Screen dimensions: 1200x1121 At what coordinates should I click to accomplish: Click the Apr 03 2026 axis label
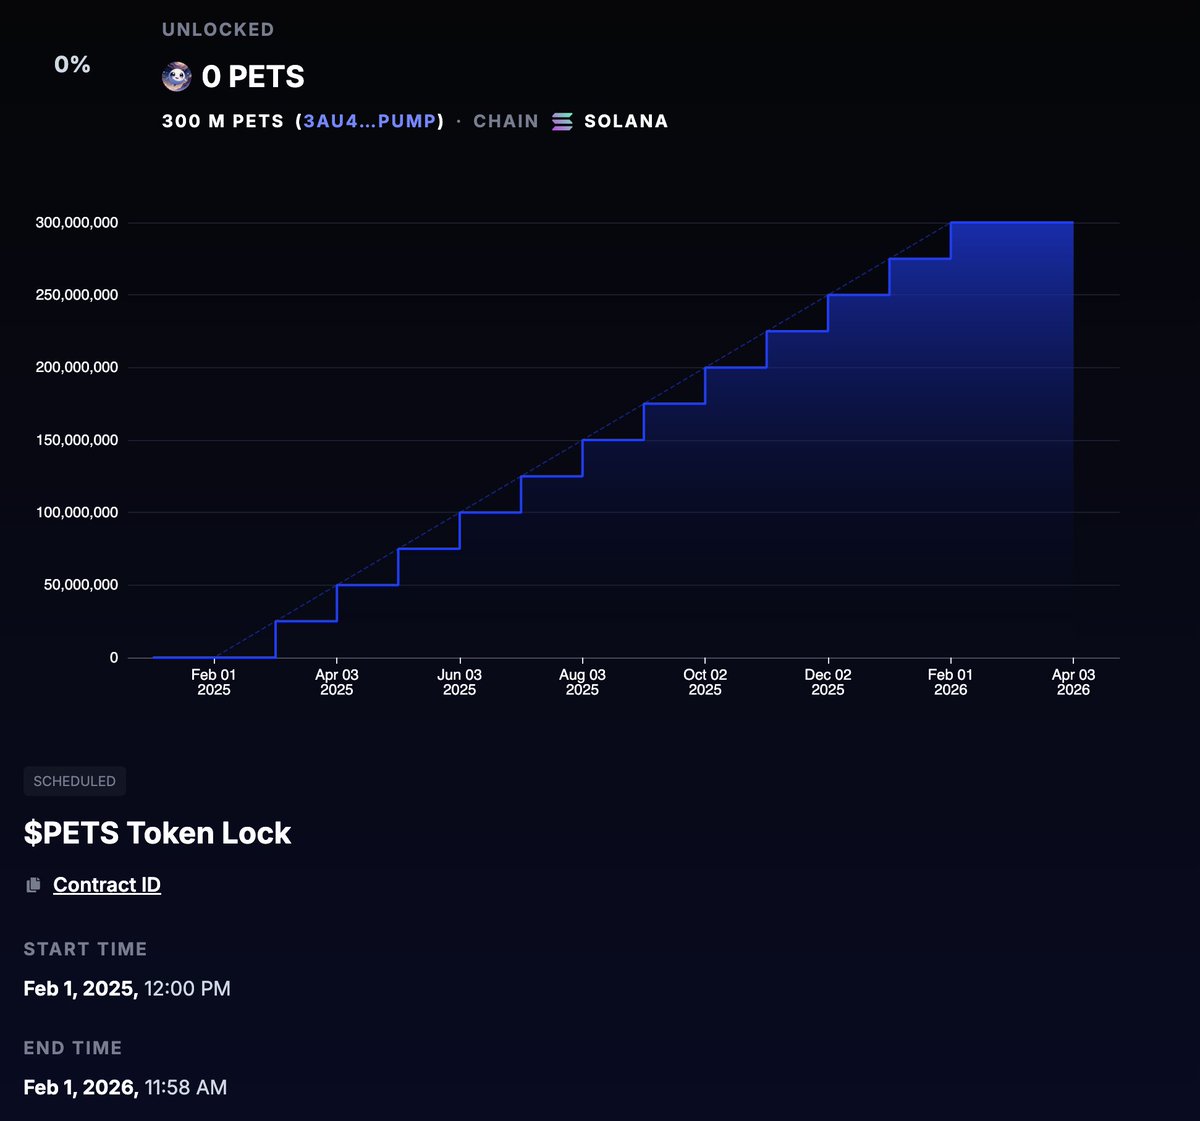[1072, 682]
